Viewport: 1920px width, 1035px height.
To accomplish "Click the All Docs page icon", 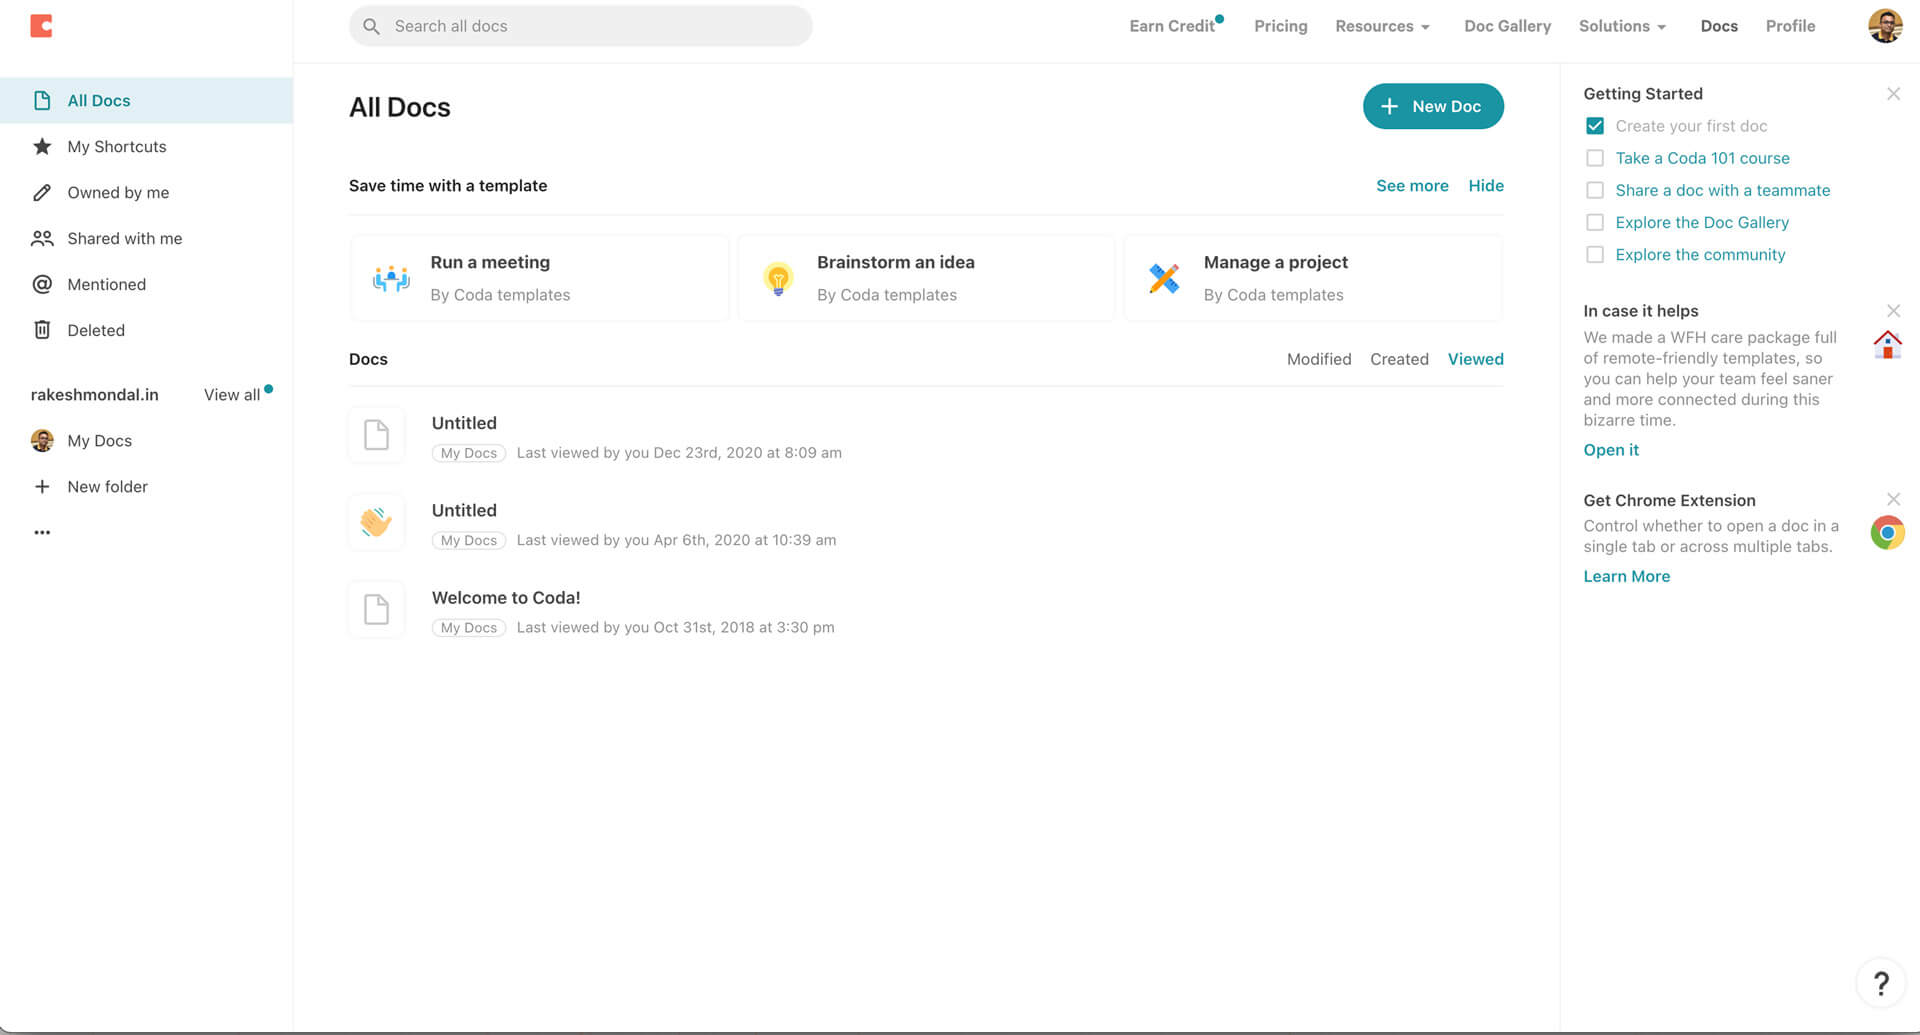I will (42, 100).
